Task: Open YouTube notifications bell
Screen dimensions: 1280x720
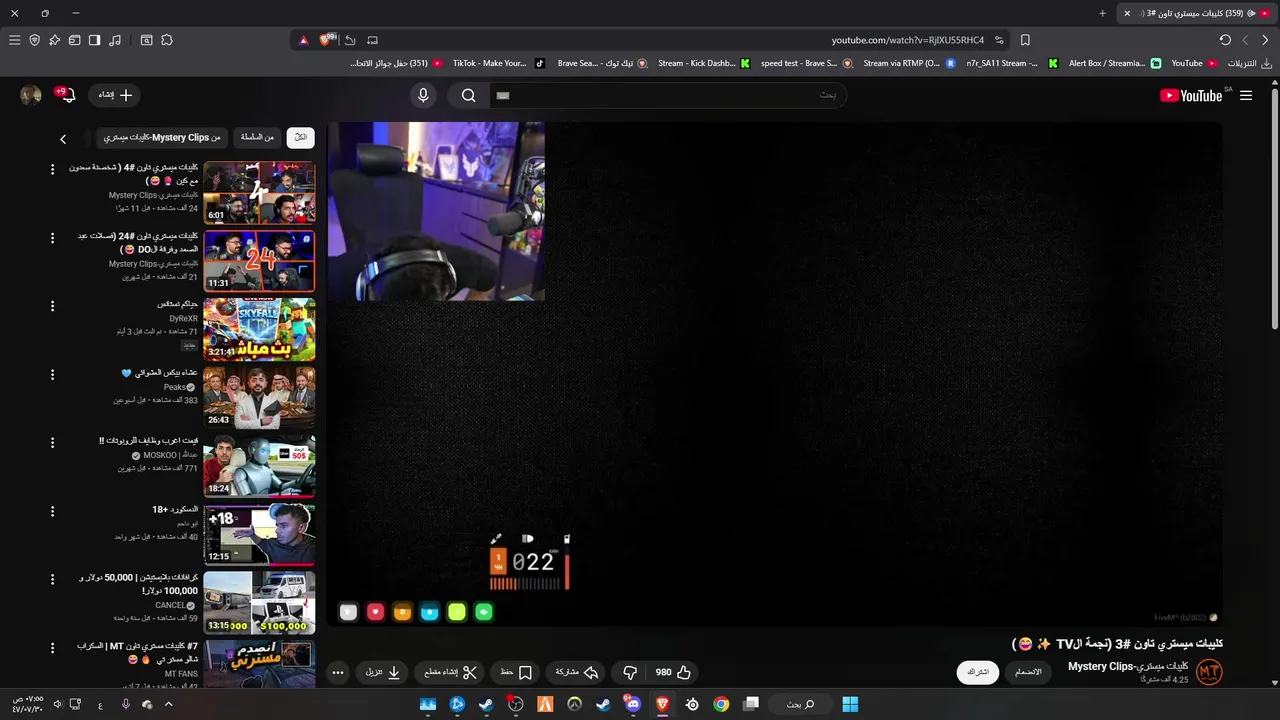Action: coord(68,95)
